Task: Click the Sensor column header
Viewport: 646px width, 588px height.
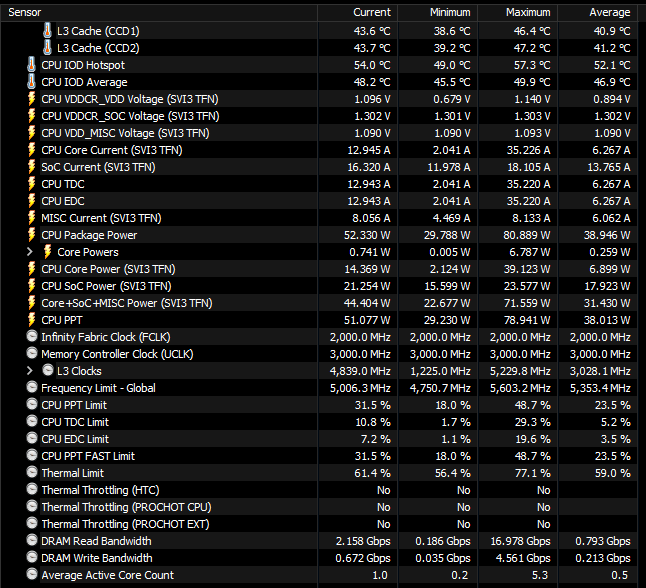Action: (x=159, y=12)
